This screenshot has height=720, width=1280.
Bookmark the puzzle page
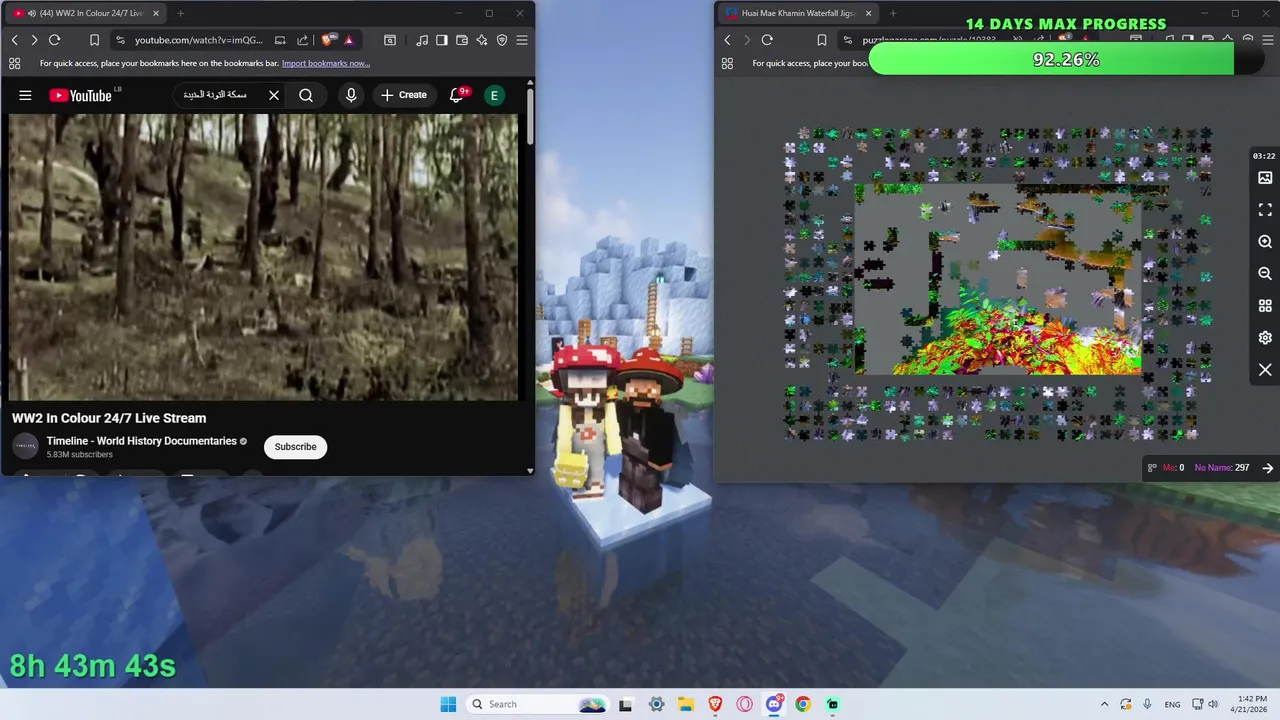tap(822, 40)
